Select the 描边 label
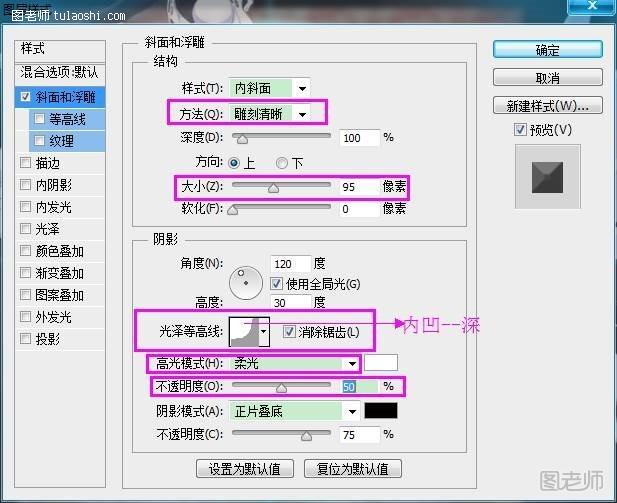The width and height of the screenshot is (617, 503). point(48,163)
